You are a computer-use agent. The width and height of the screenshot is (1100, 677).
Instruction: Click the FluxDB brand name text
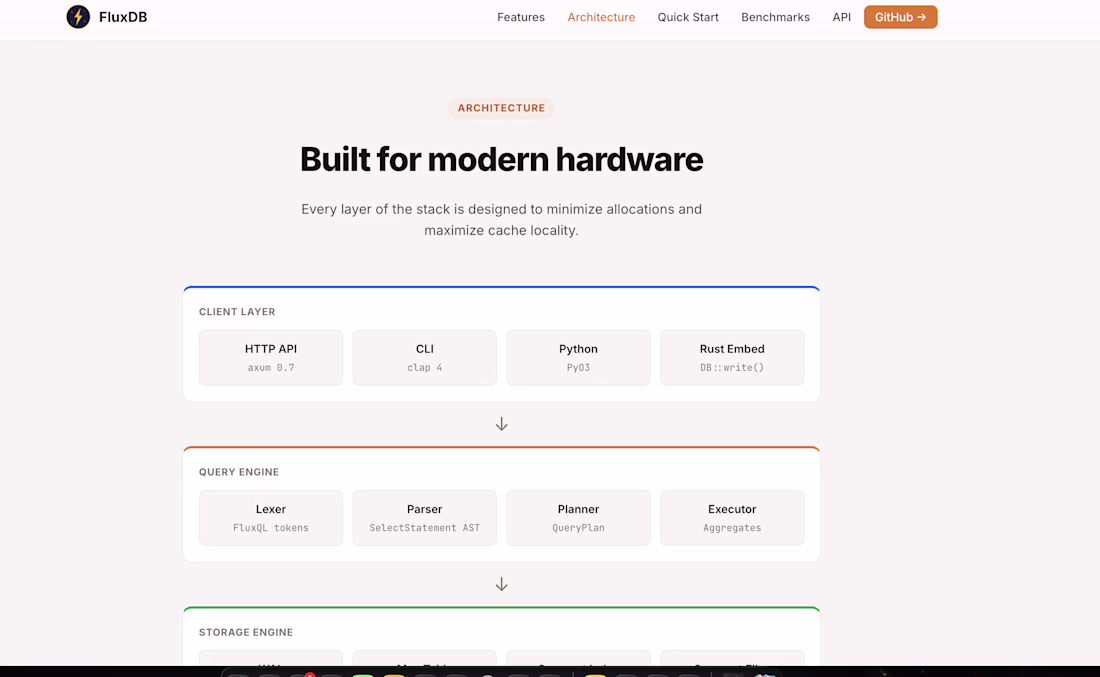pyautogui.click(x=123, y=17)
